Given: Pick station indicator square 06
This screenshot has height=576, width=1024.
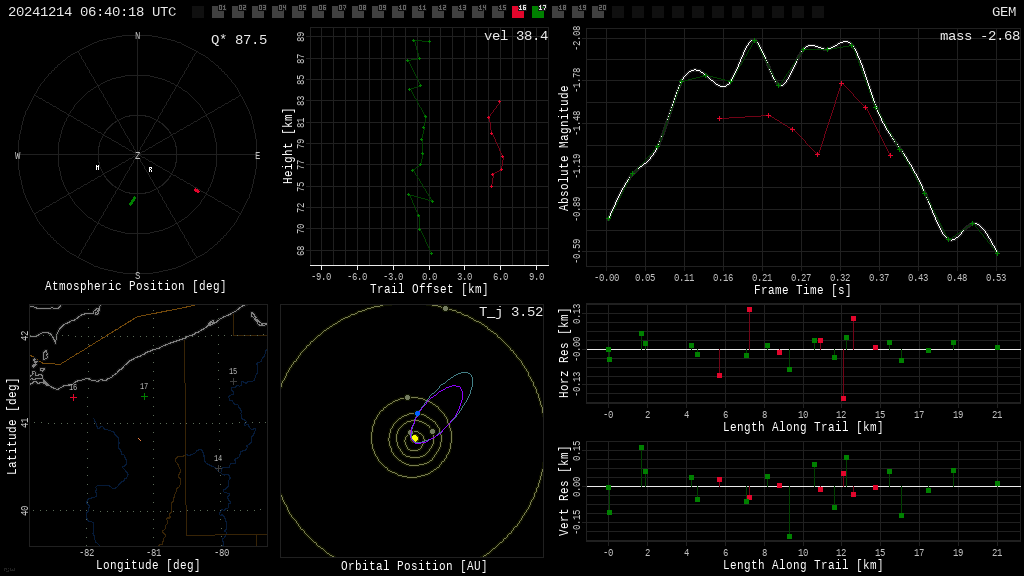Looking at the screenshot, I should pyautogui.click(x=318, y=12).
